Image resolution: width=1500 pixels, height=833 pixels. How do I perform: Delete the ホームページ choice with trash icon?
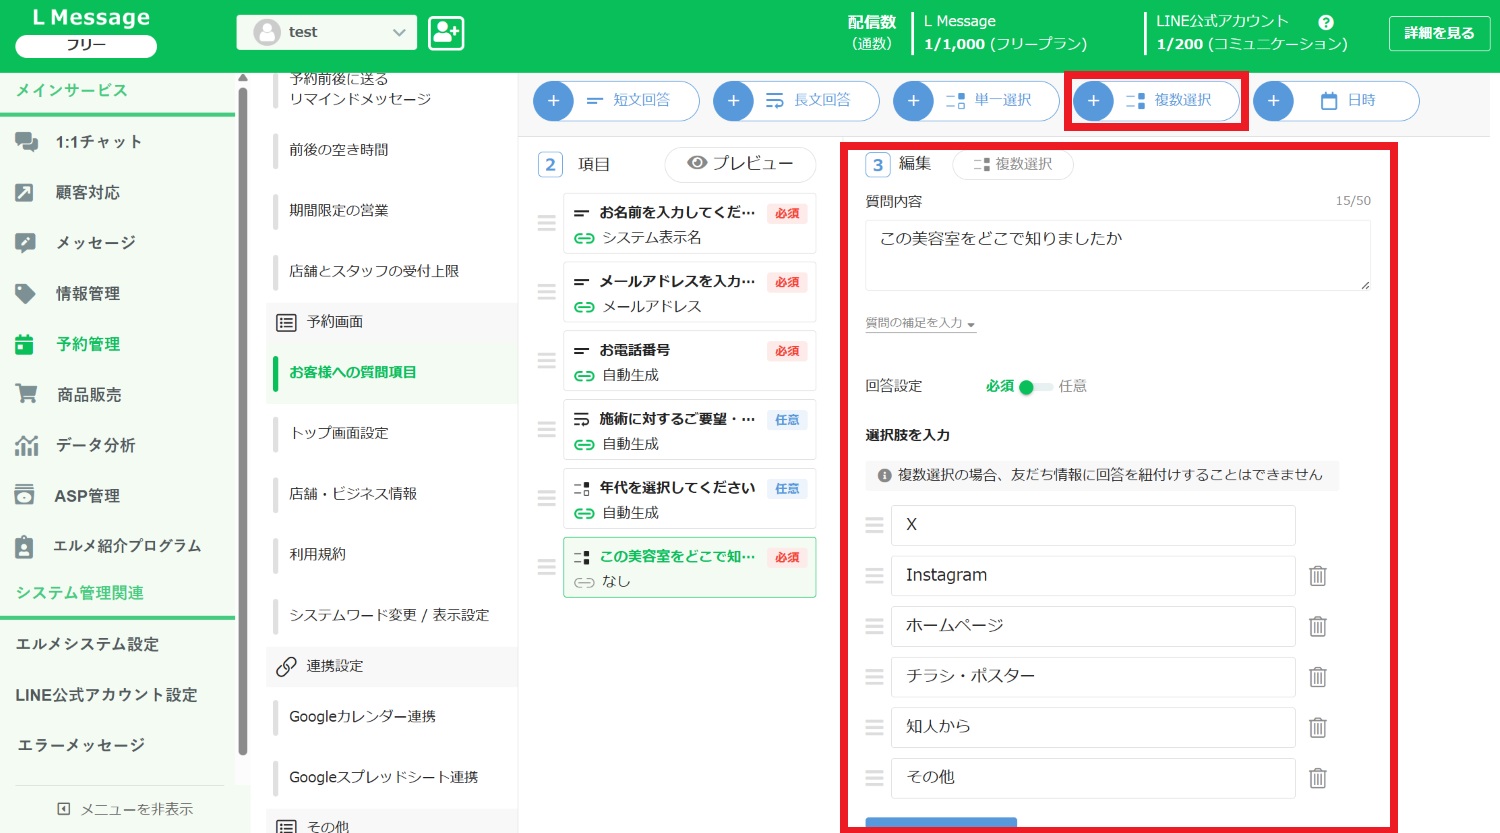pyautogui.click(x=1318, y=626)
